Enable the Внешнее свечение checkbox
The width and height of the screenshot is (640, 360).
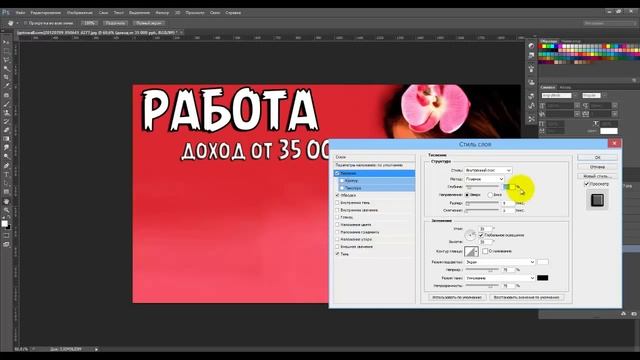click(x=337, y=247)
